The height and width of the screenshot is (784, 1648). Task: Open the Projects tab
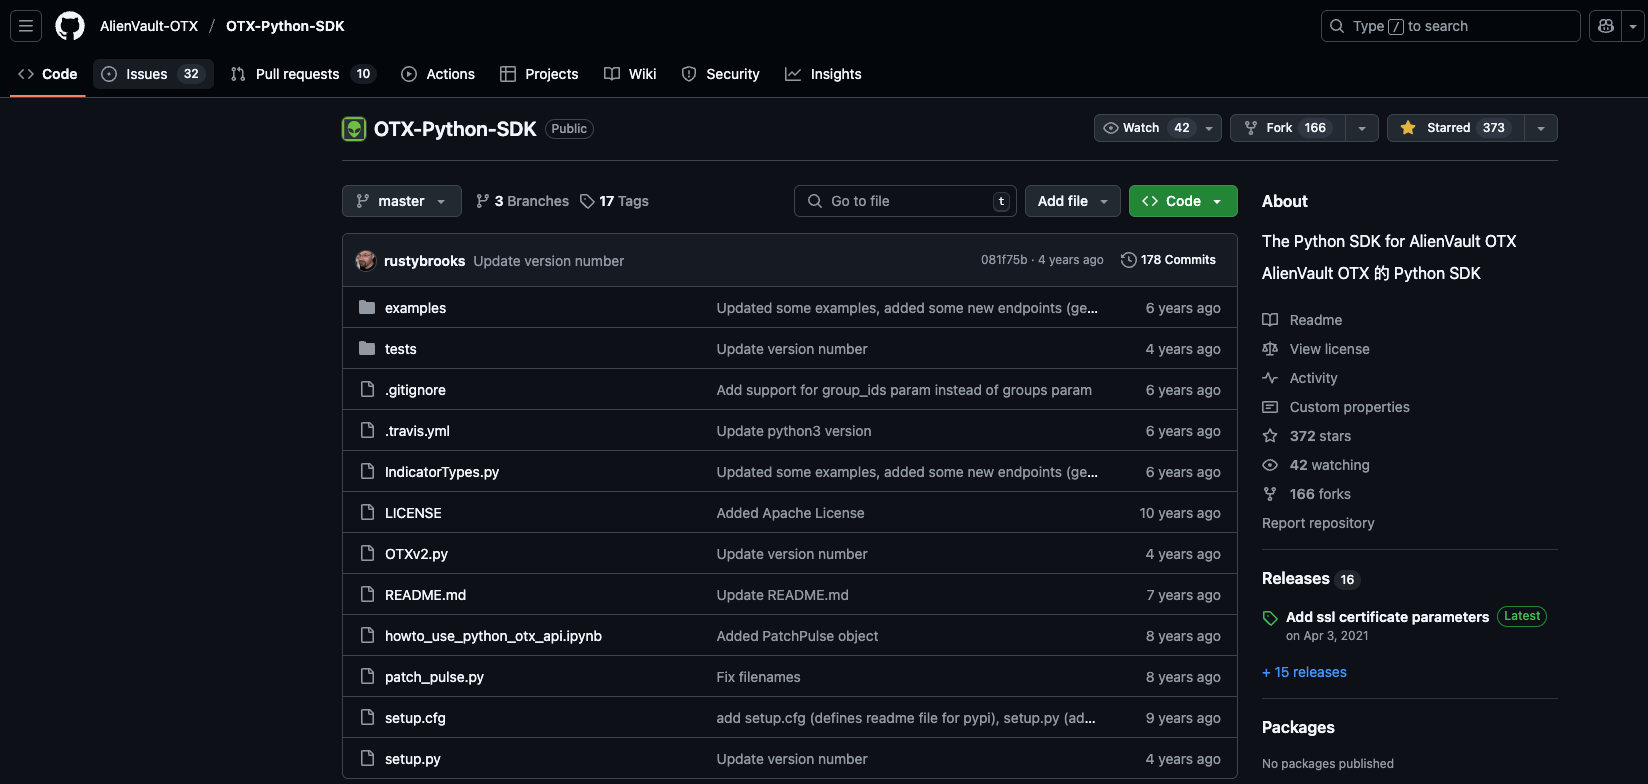(539, 74)
